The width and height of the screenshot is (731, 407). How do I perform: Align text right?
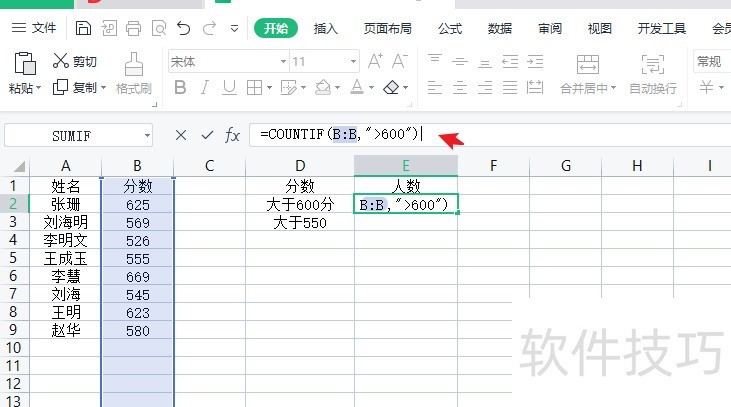coord(485,87)
